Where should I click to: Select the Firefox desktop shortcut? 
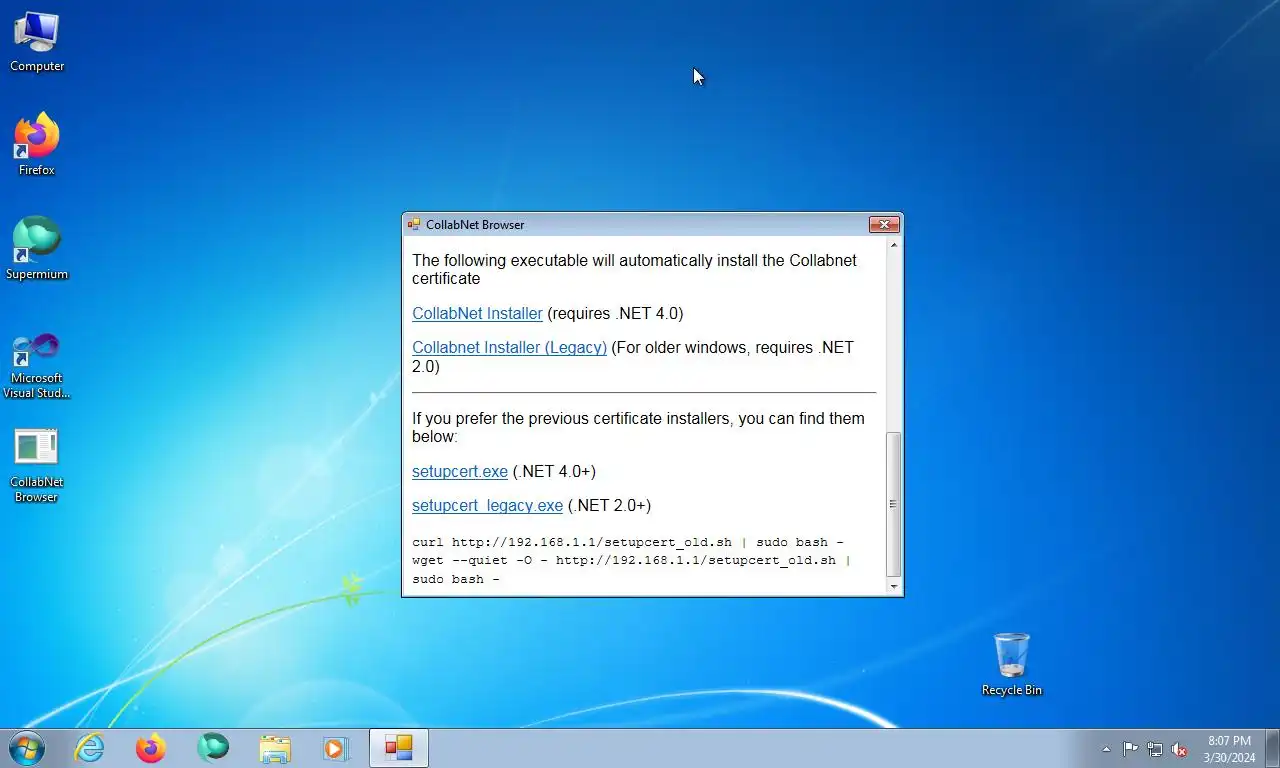[x=37, y=145]
